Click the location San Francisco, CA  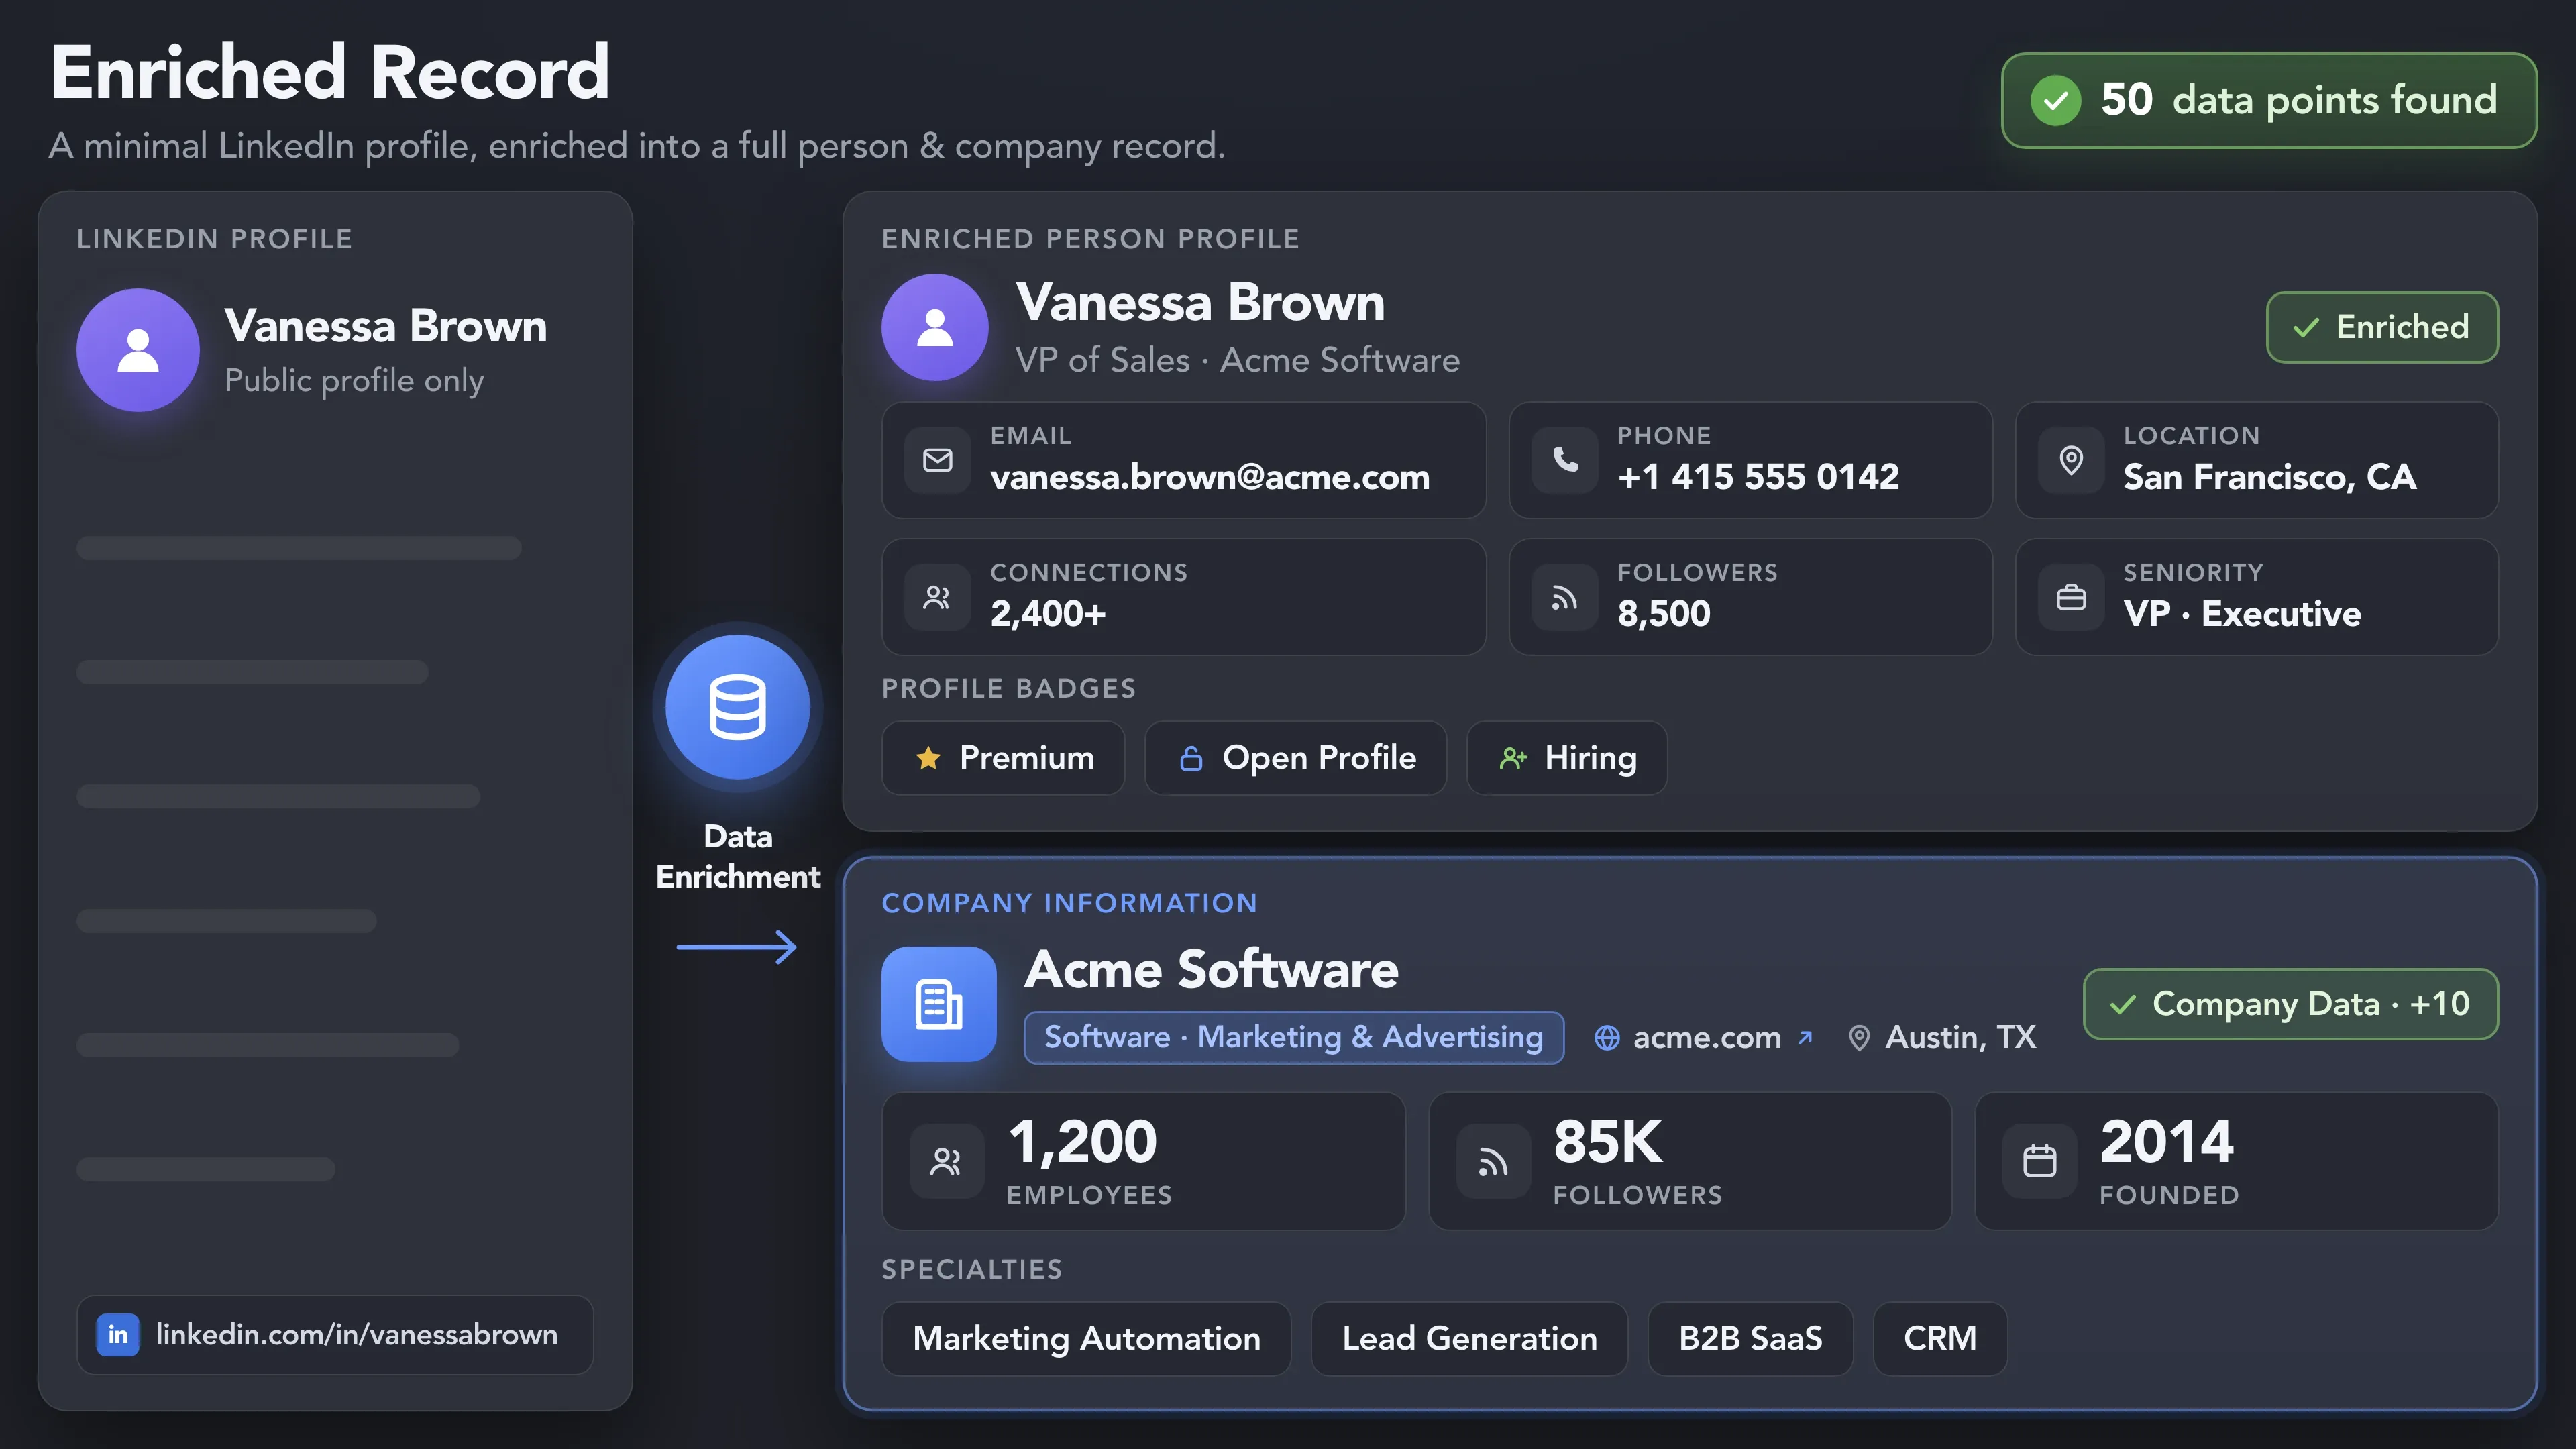pyautogui.click(x=2270, y=477)
